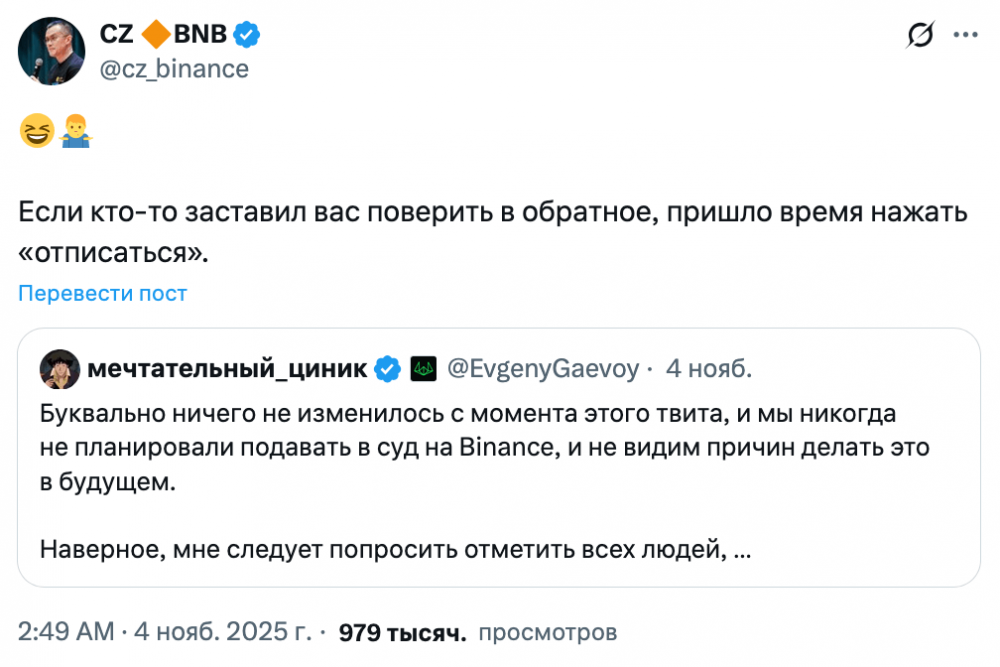Click the shrugging person emoji
The image size is (1000, 667).
click(x=75, y=131)
